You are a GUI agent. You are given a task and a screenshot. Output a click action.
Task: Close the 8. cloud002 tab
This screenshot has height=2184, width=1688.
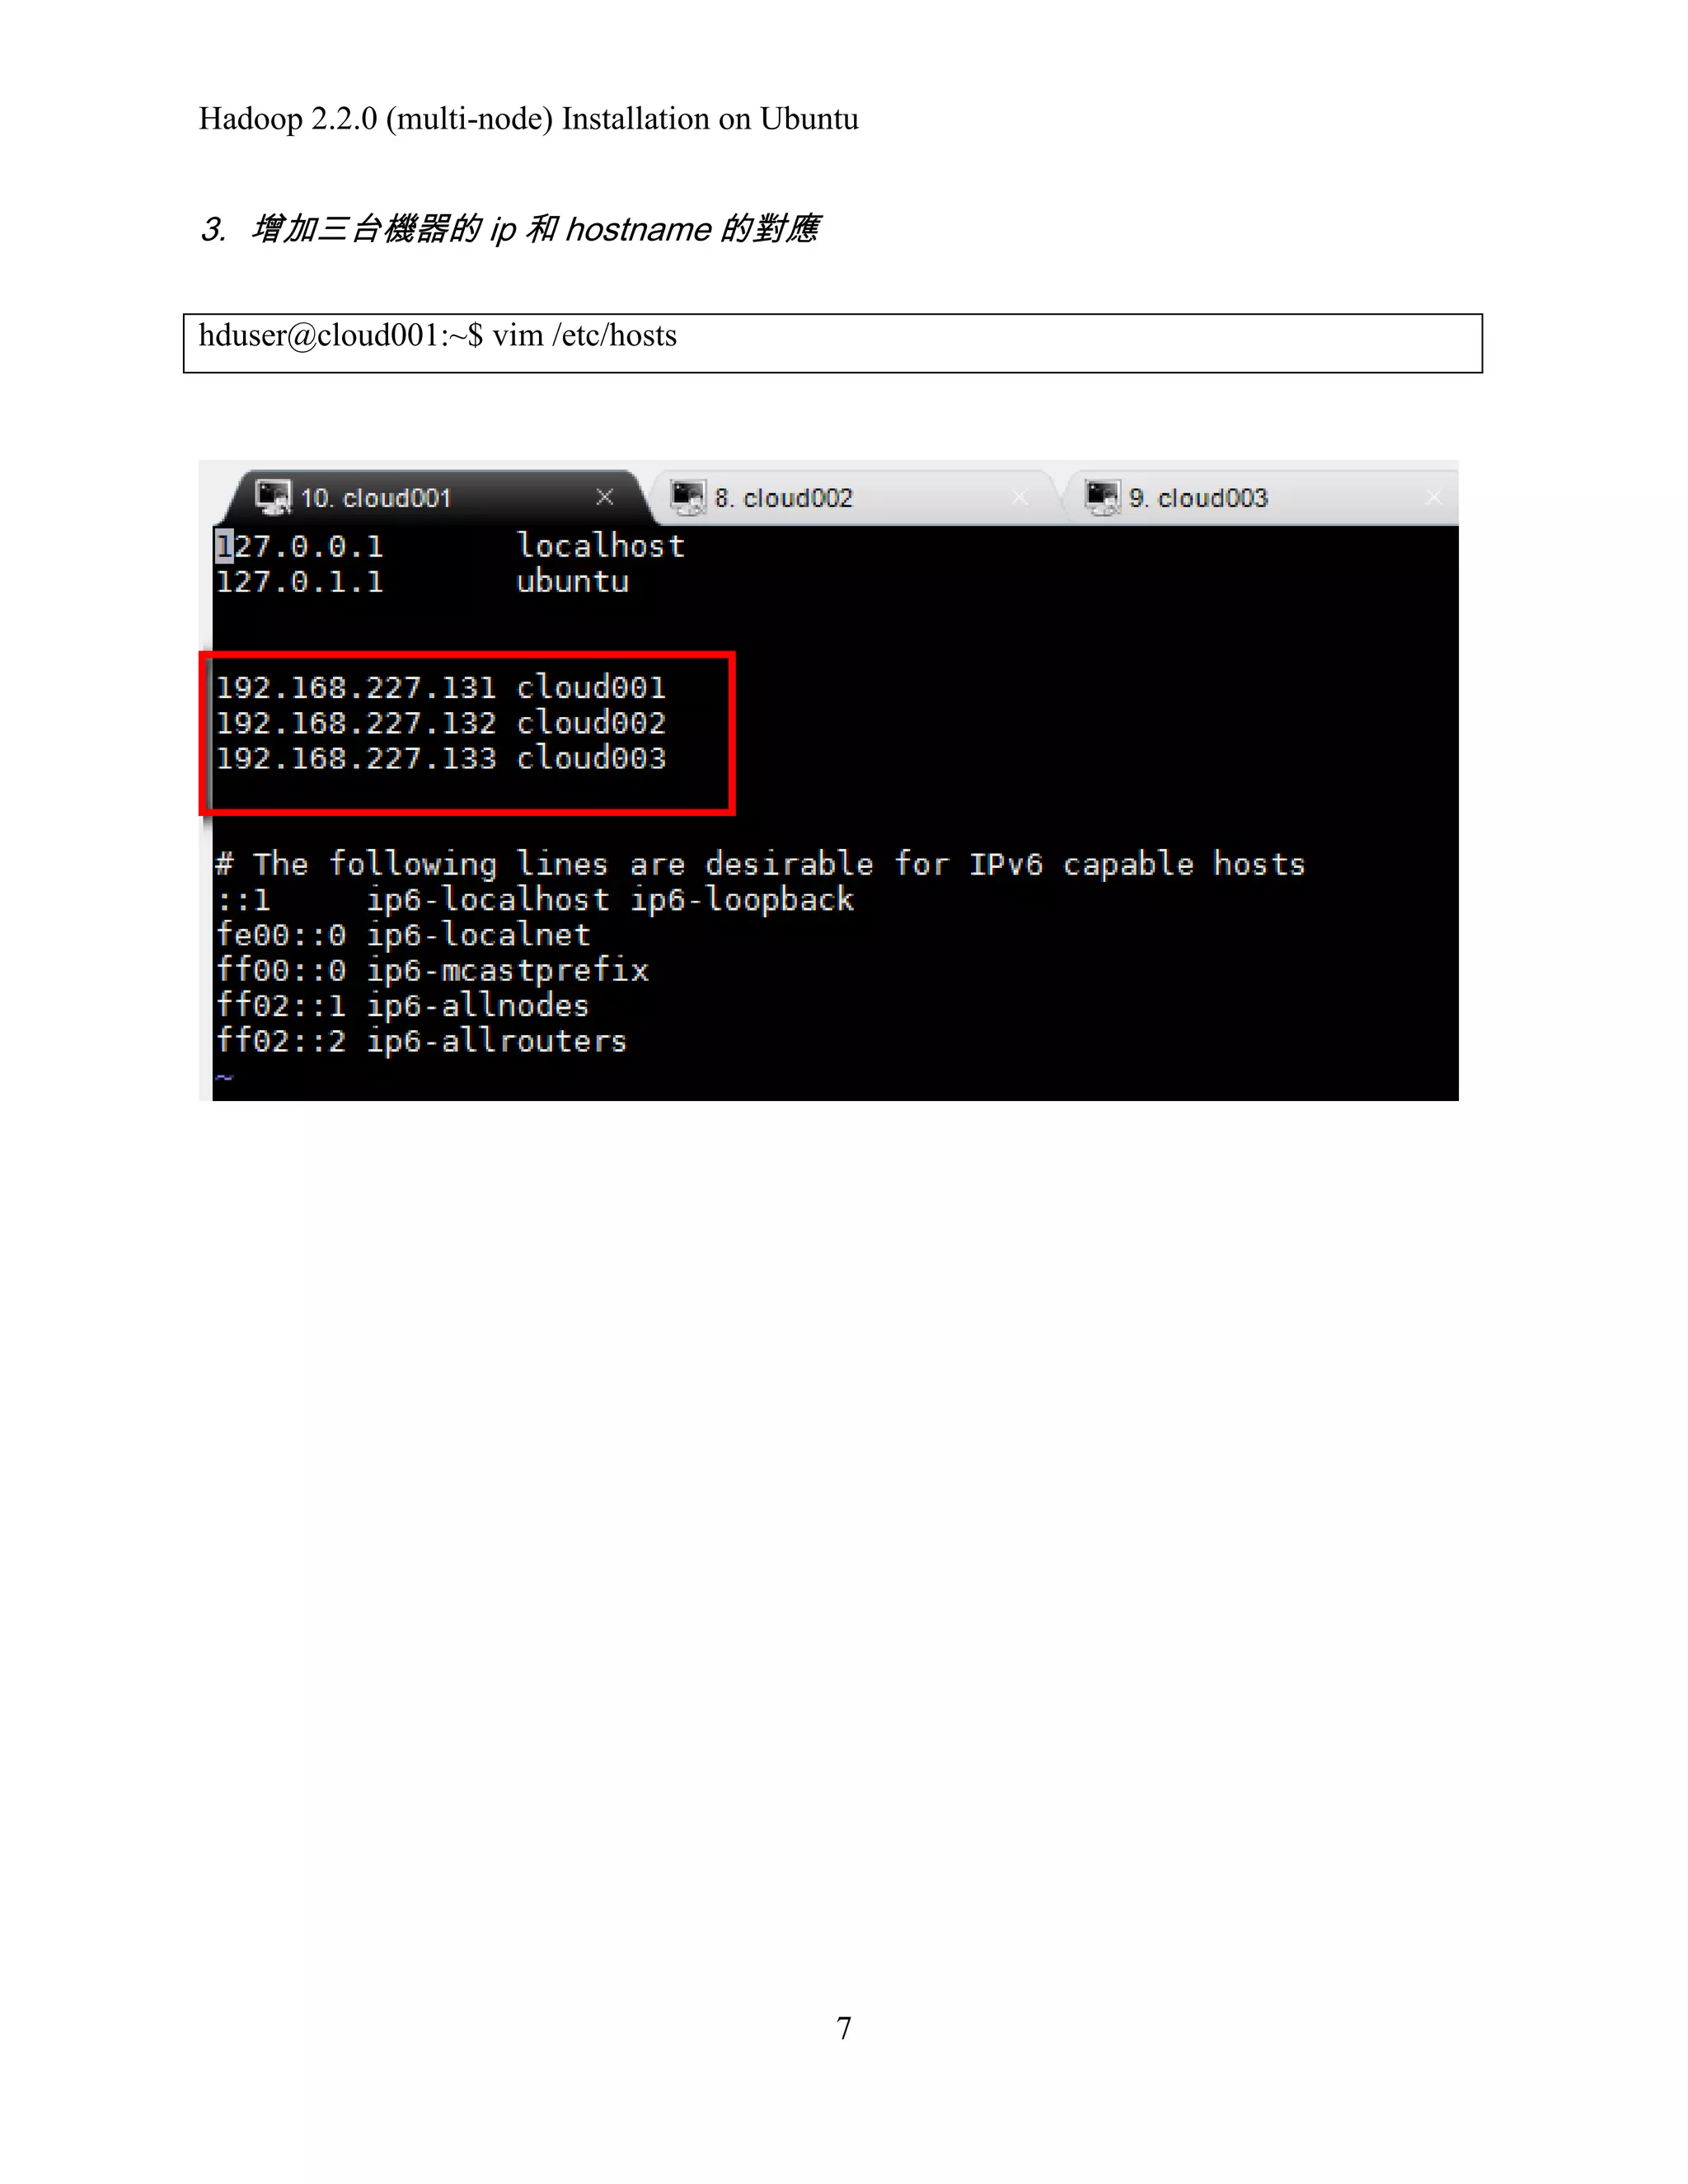coord(1019,497)
